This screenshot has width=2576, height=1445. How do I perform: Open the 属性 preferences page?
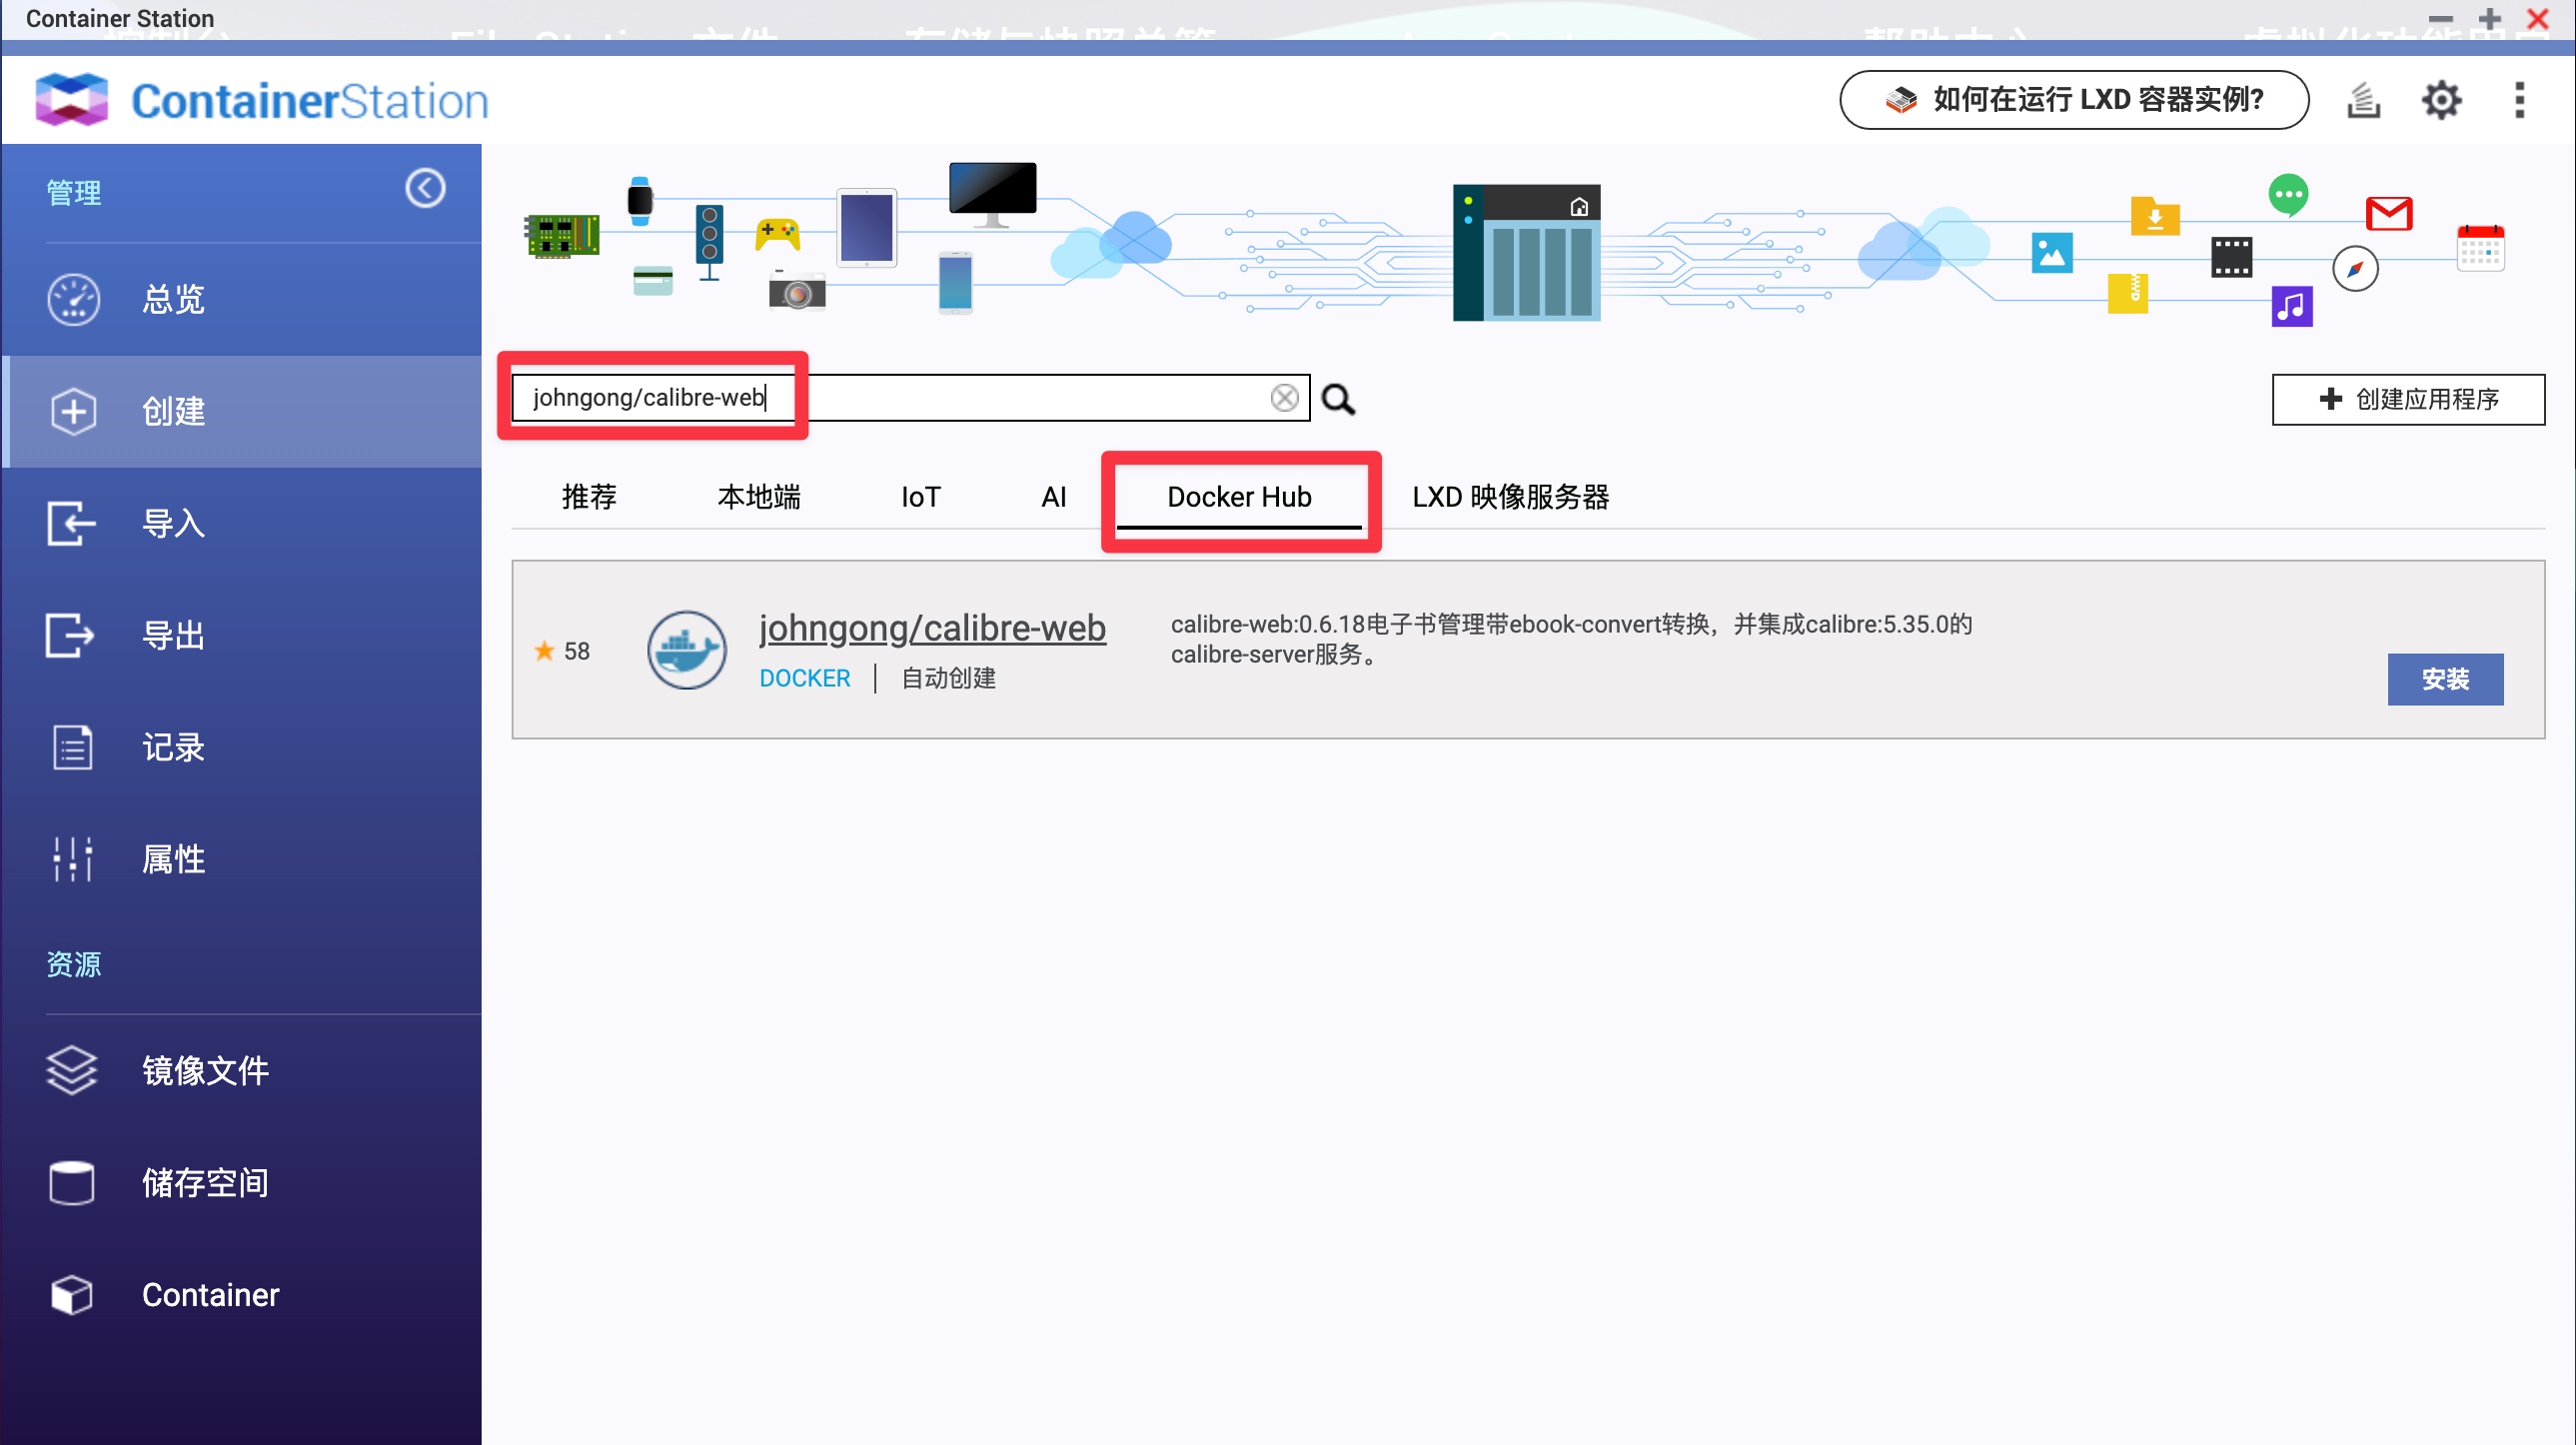coord(241,859)
